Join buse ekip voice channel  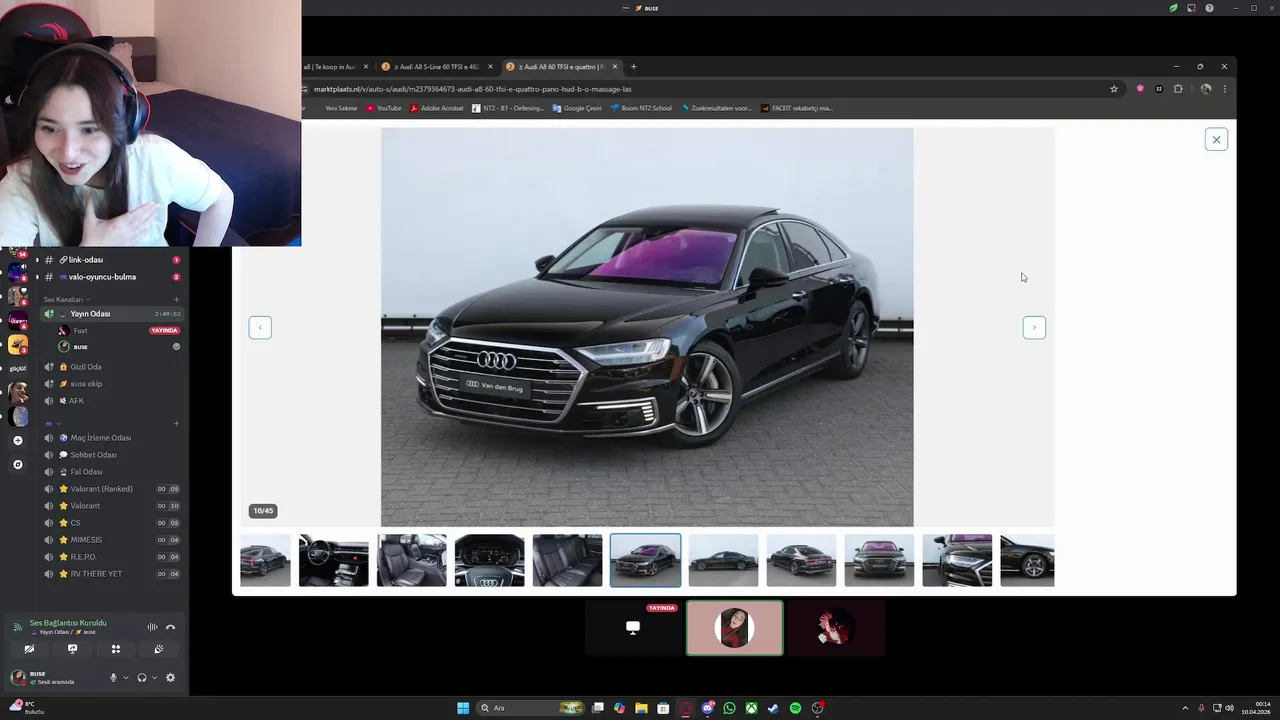111,384
